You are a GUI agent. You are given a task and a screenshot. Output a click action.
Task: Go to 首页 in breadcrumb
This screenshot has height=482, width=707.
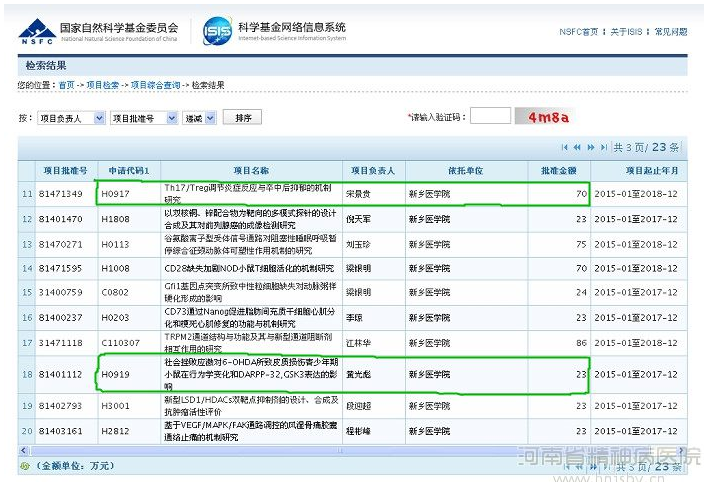point(66,85)
